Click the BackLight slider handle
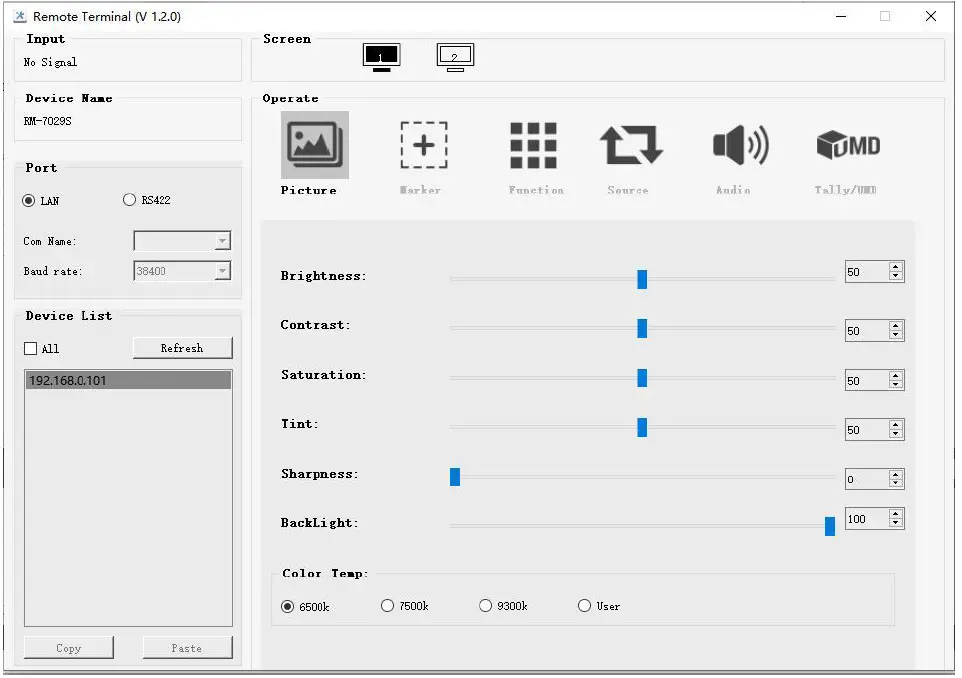 click(x=829, y=526)
